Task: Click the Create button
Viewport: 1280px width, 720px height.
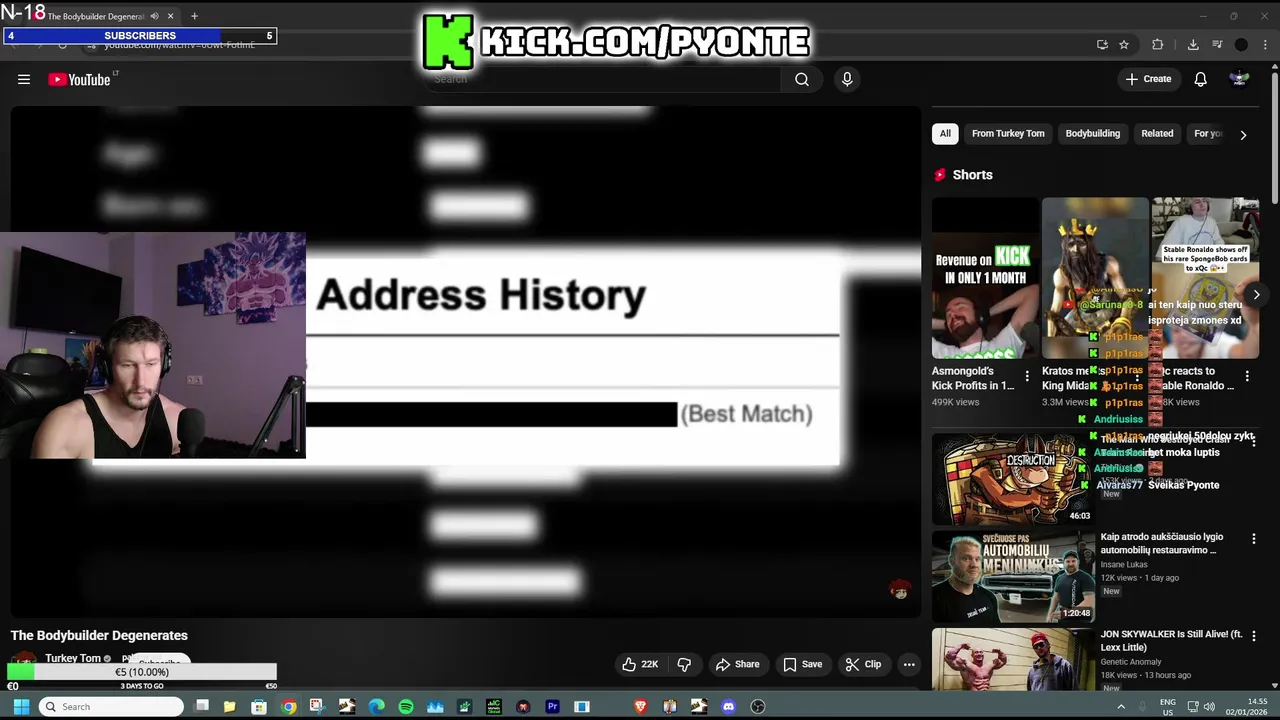Action: (1148, 79)
